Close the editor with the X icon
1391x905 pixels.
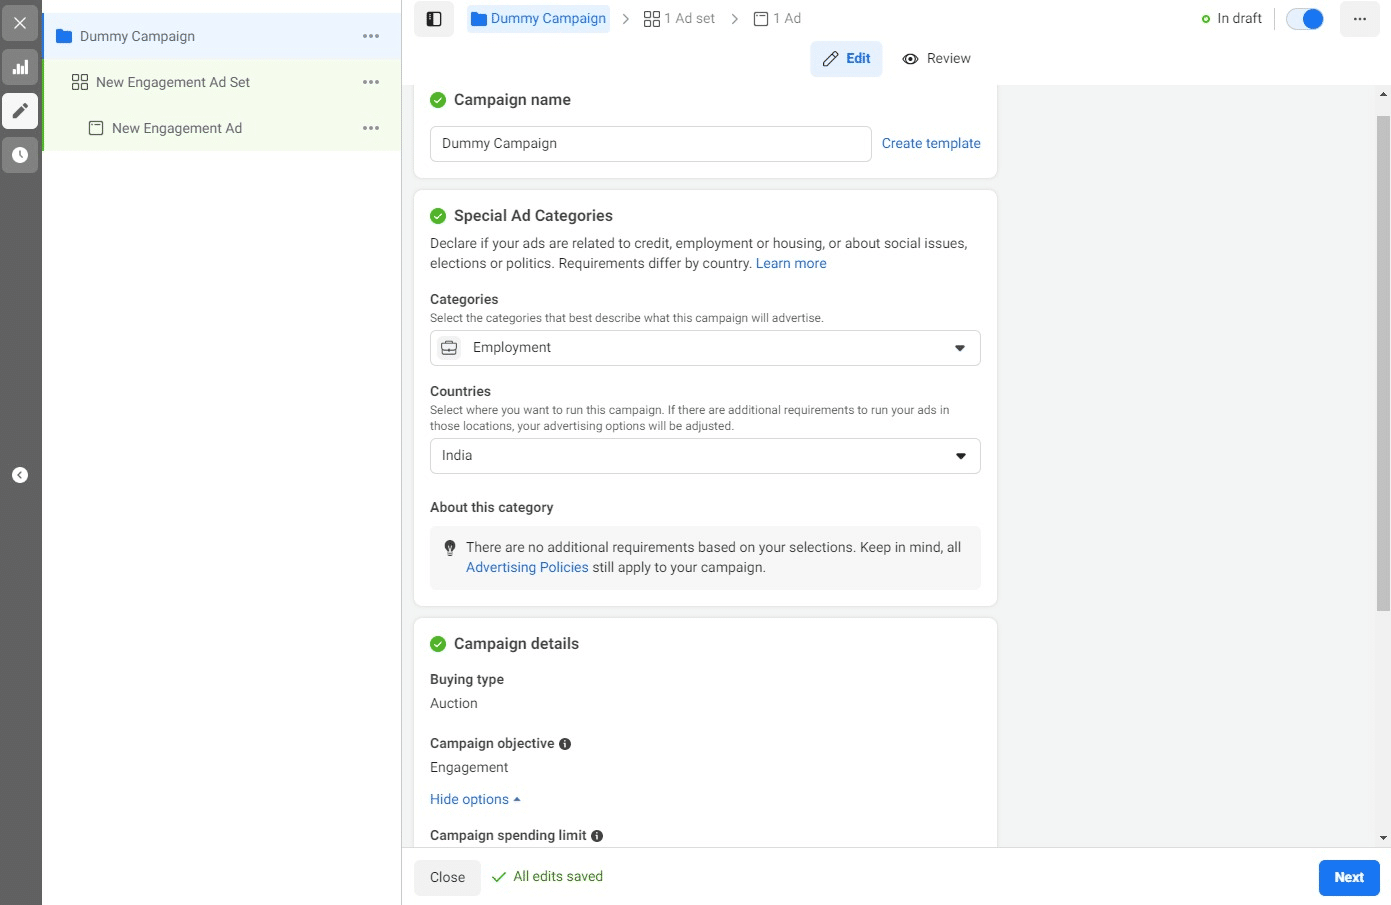[20, 23]
